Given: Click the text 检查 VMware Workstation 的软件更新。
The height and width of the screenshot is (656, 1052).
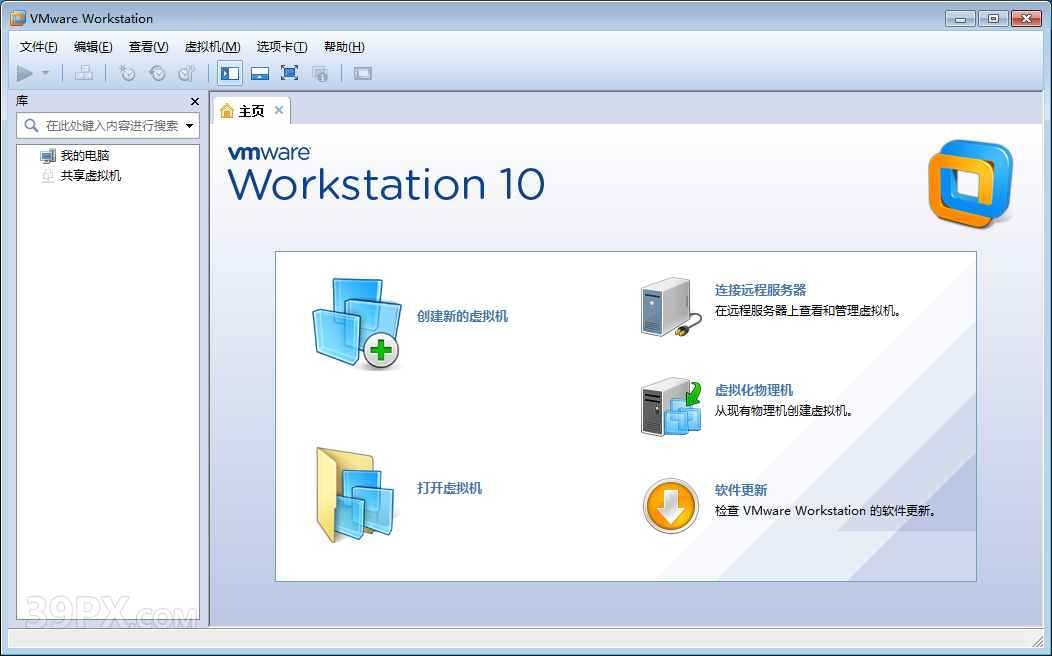Looking at the screenshot, I should (x=825, y=510).
